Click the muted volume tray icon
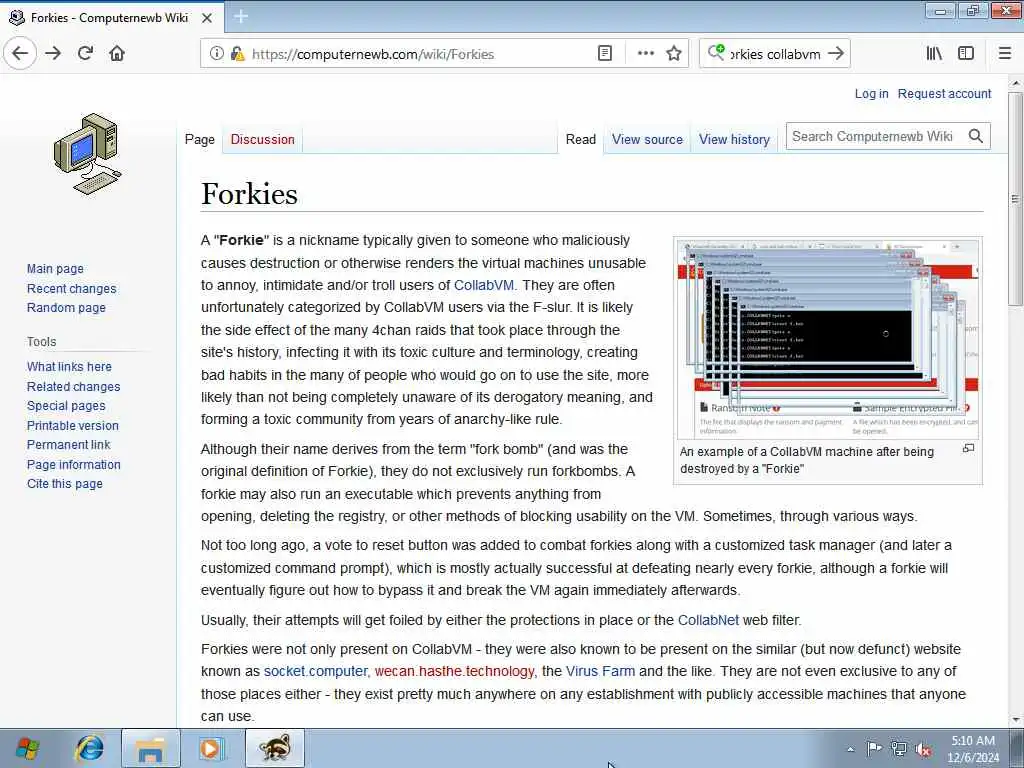 (923, 749)
